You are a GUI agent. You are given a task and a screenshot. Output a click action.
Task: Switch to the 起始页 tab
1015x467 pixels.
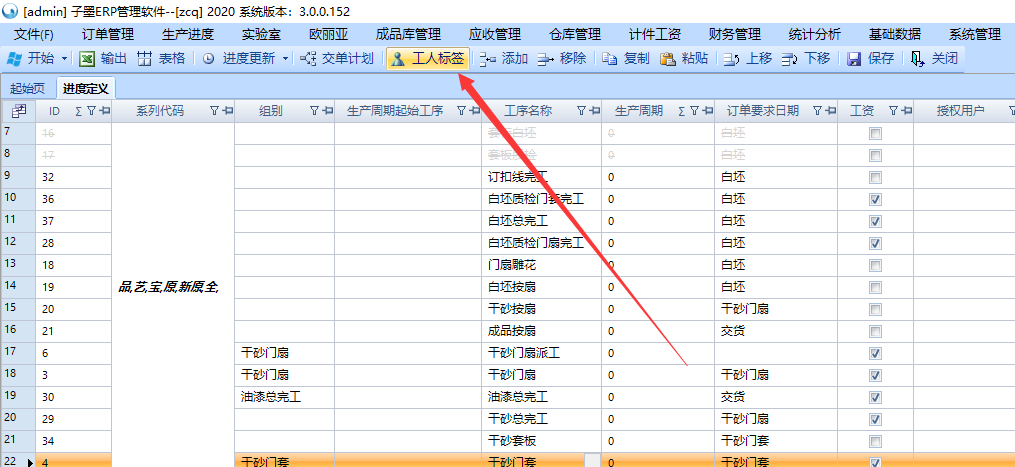tap(28, 87)
